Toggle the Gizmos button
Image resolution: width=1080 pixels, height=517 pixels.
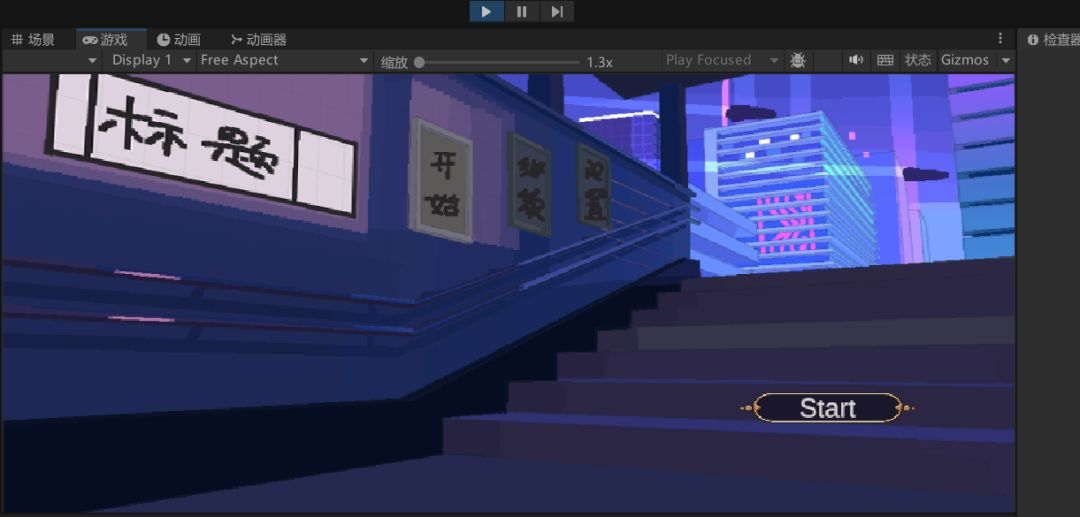[x=965, y=61]
